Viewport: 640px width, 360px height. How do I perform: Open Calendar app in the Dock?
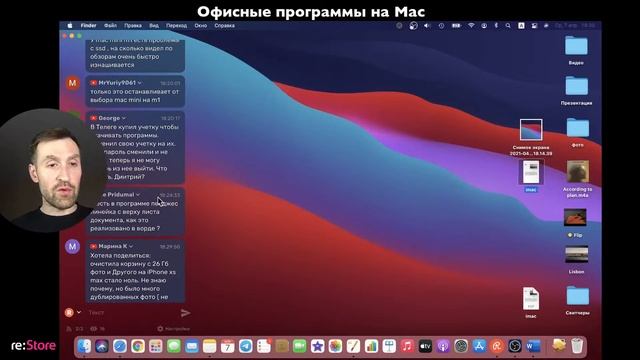228,347
